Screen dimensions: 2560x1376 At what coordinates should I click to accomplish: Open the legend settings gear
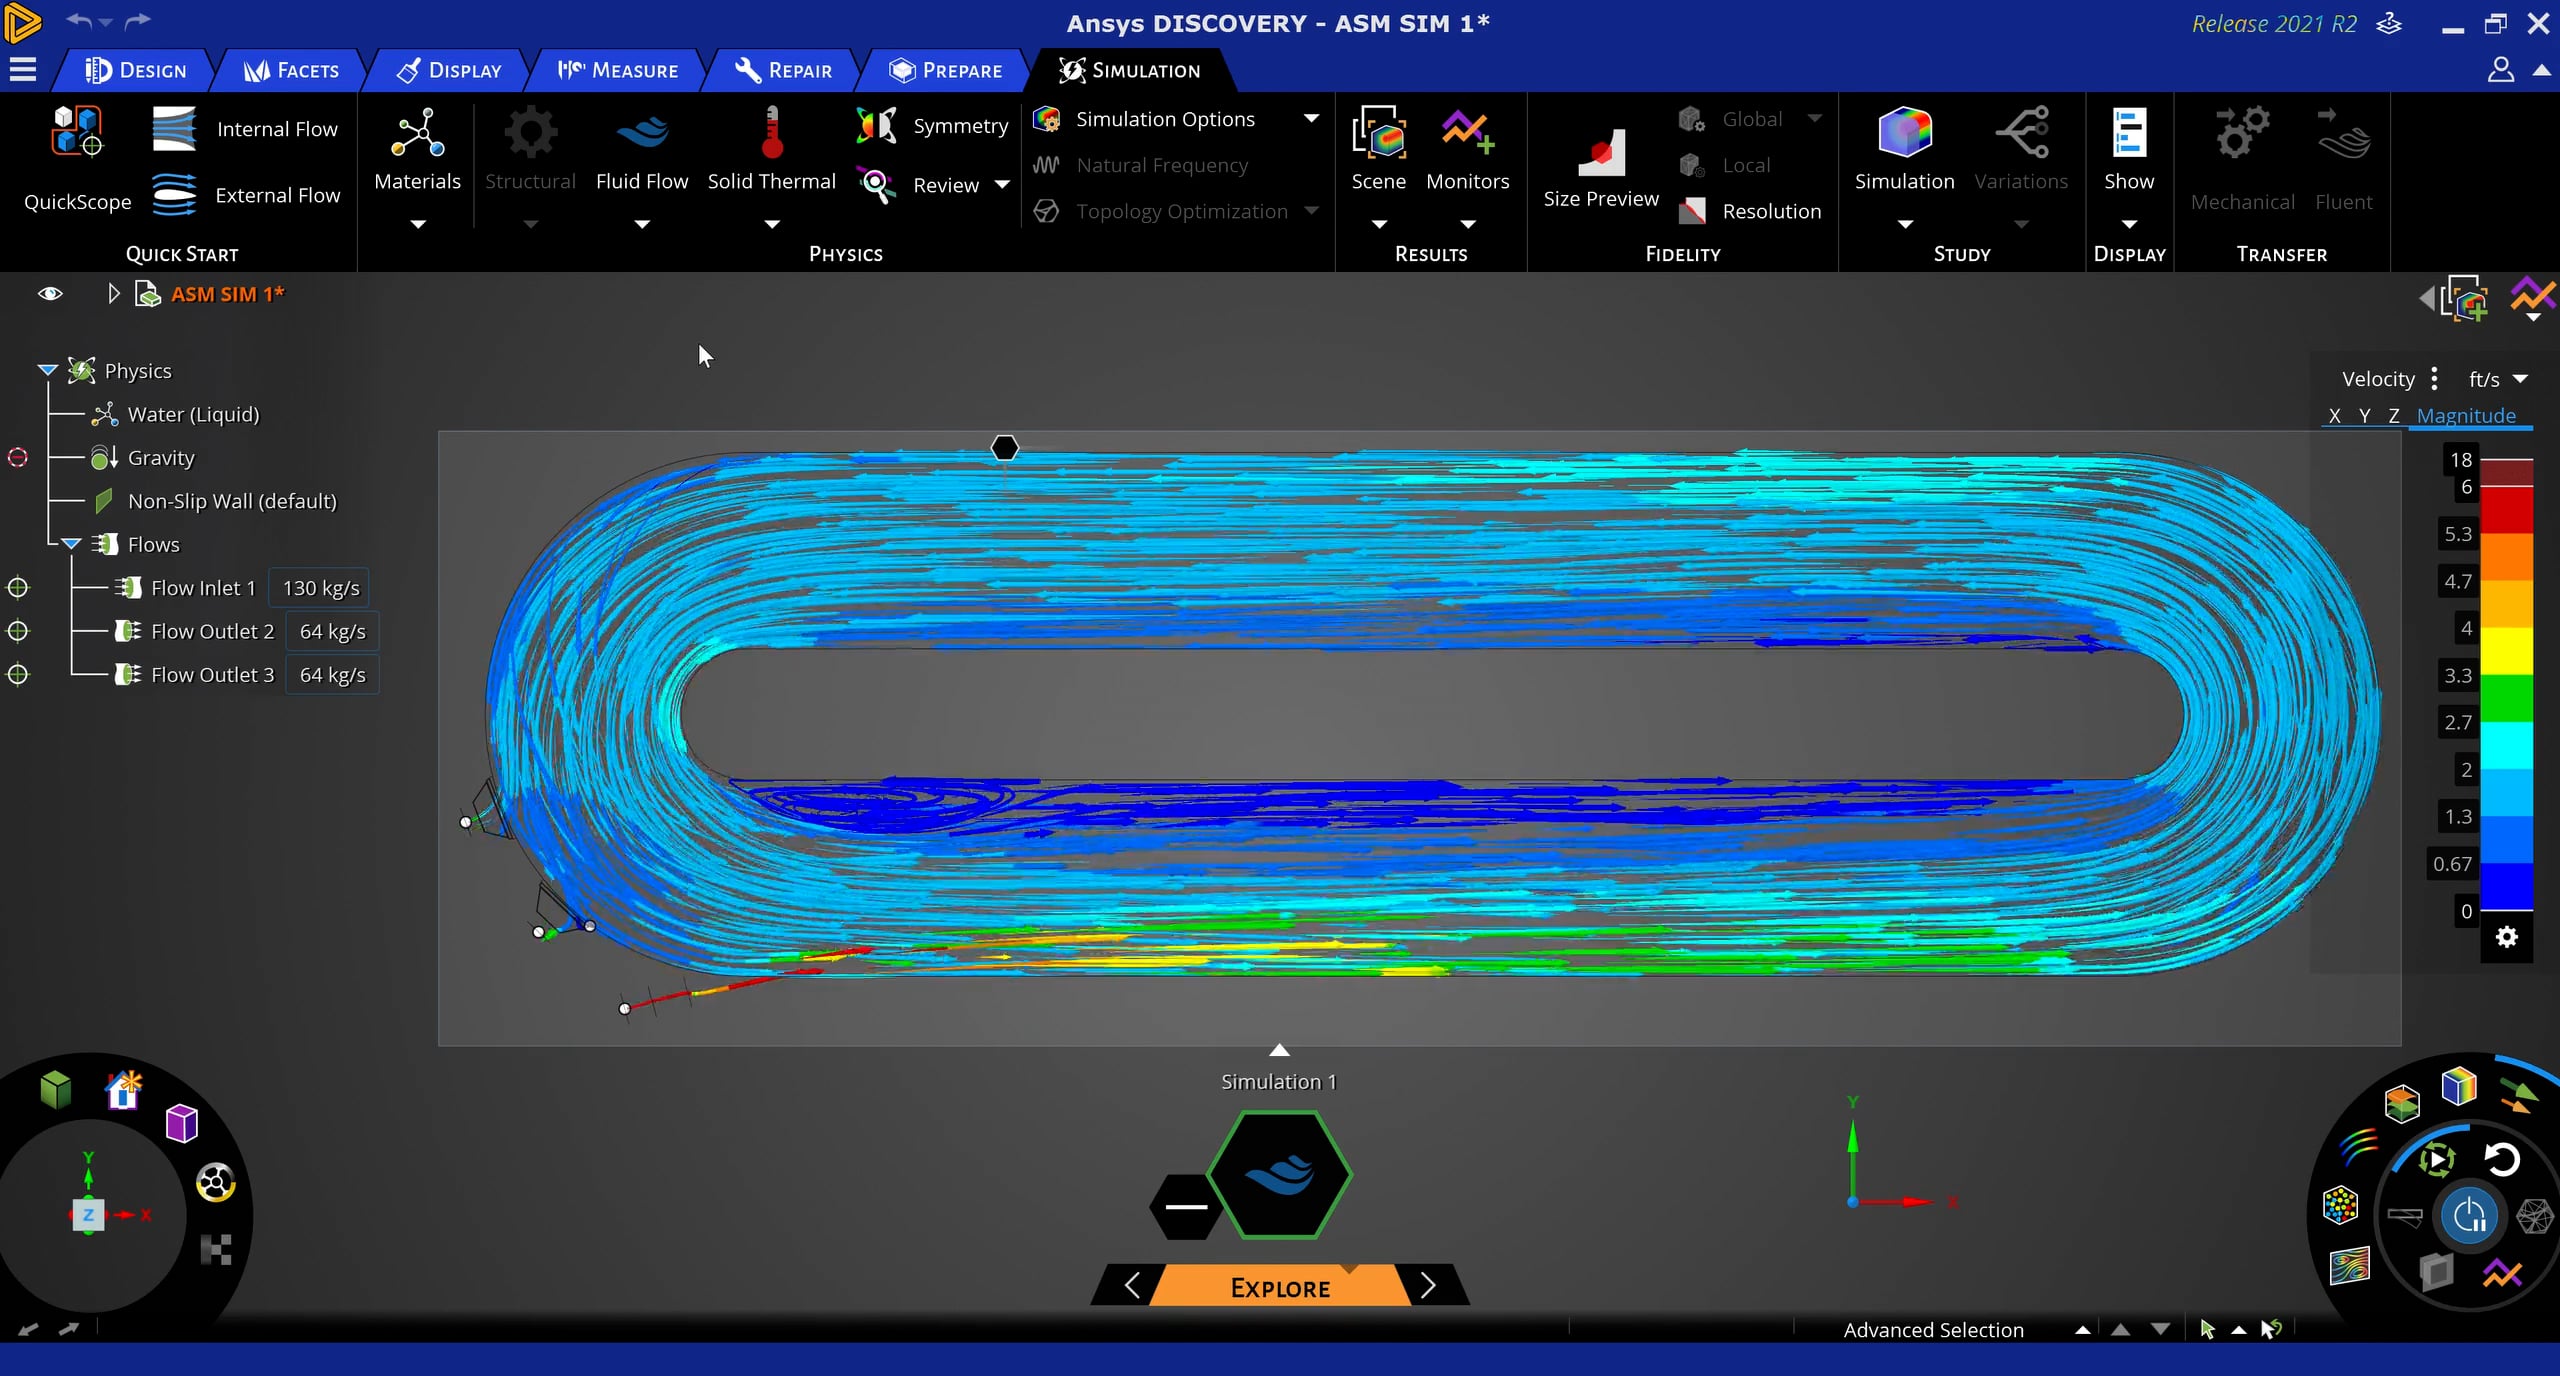(2507, 937)
